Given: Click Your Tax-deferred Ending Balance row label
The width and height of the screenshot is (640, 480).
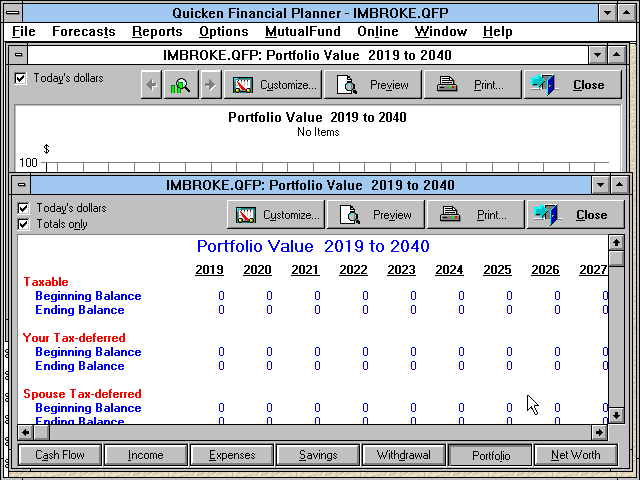Looking at the screenshot, I should 80,366.
